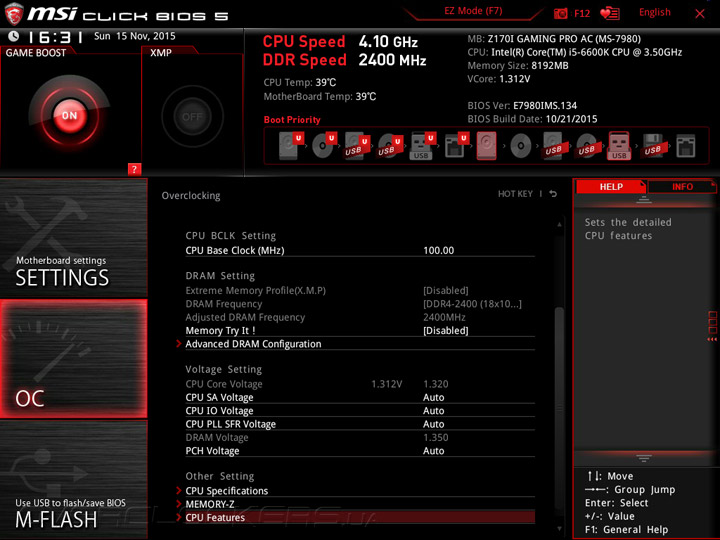Image resolution: width=720 pixels, height=540 pixels.
Task: Open the Memory Try It! [Disabled] option
Action: pyautogui.click(x=360, y=331)
